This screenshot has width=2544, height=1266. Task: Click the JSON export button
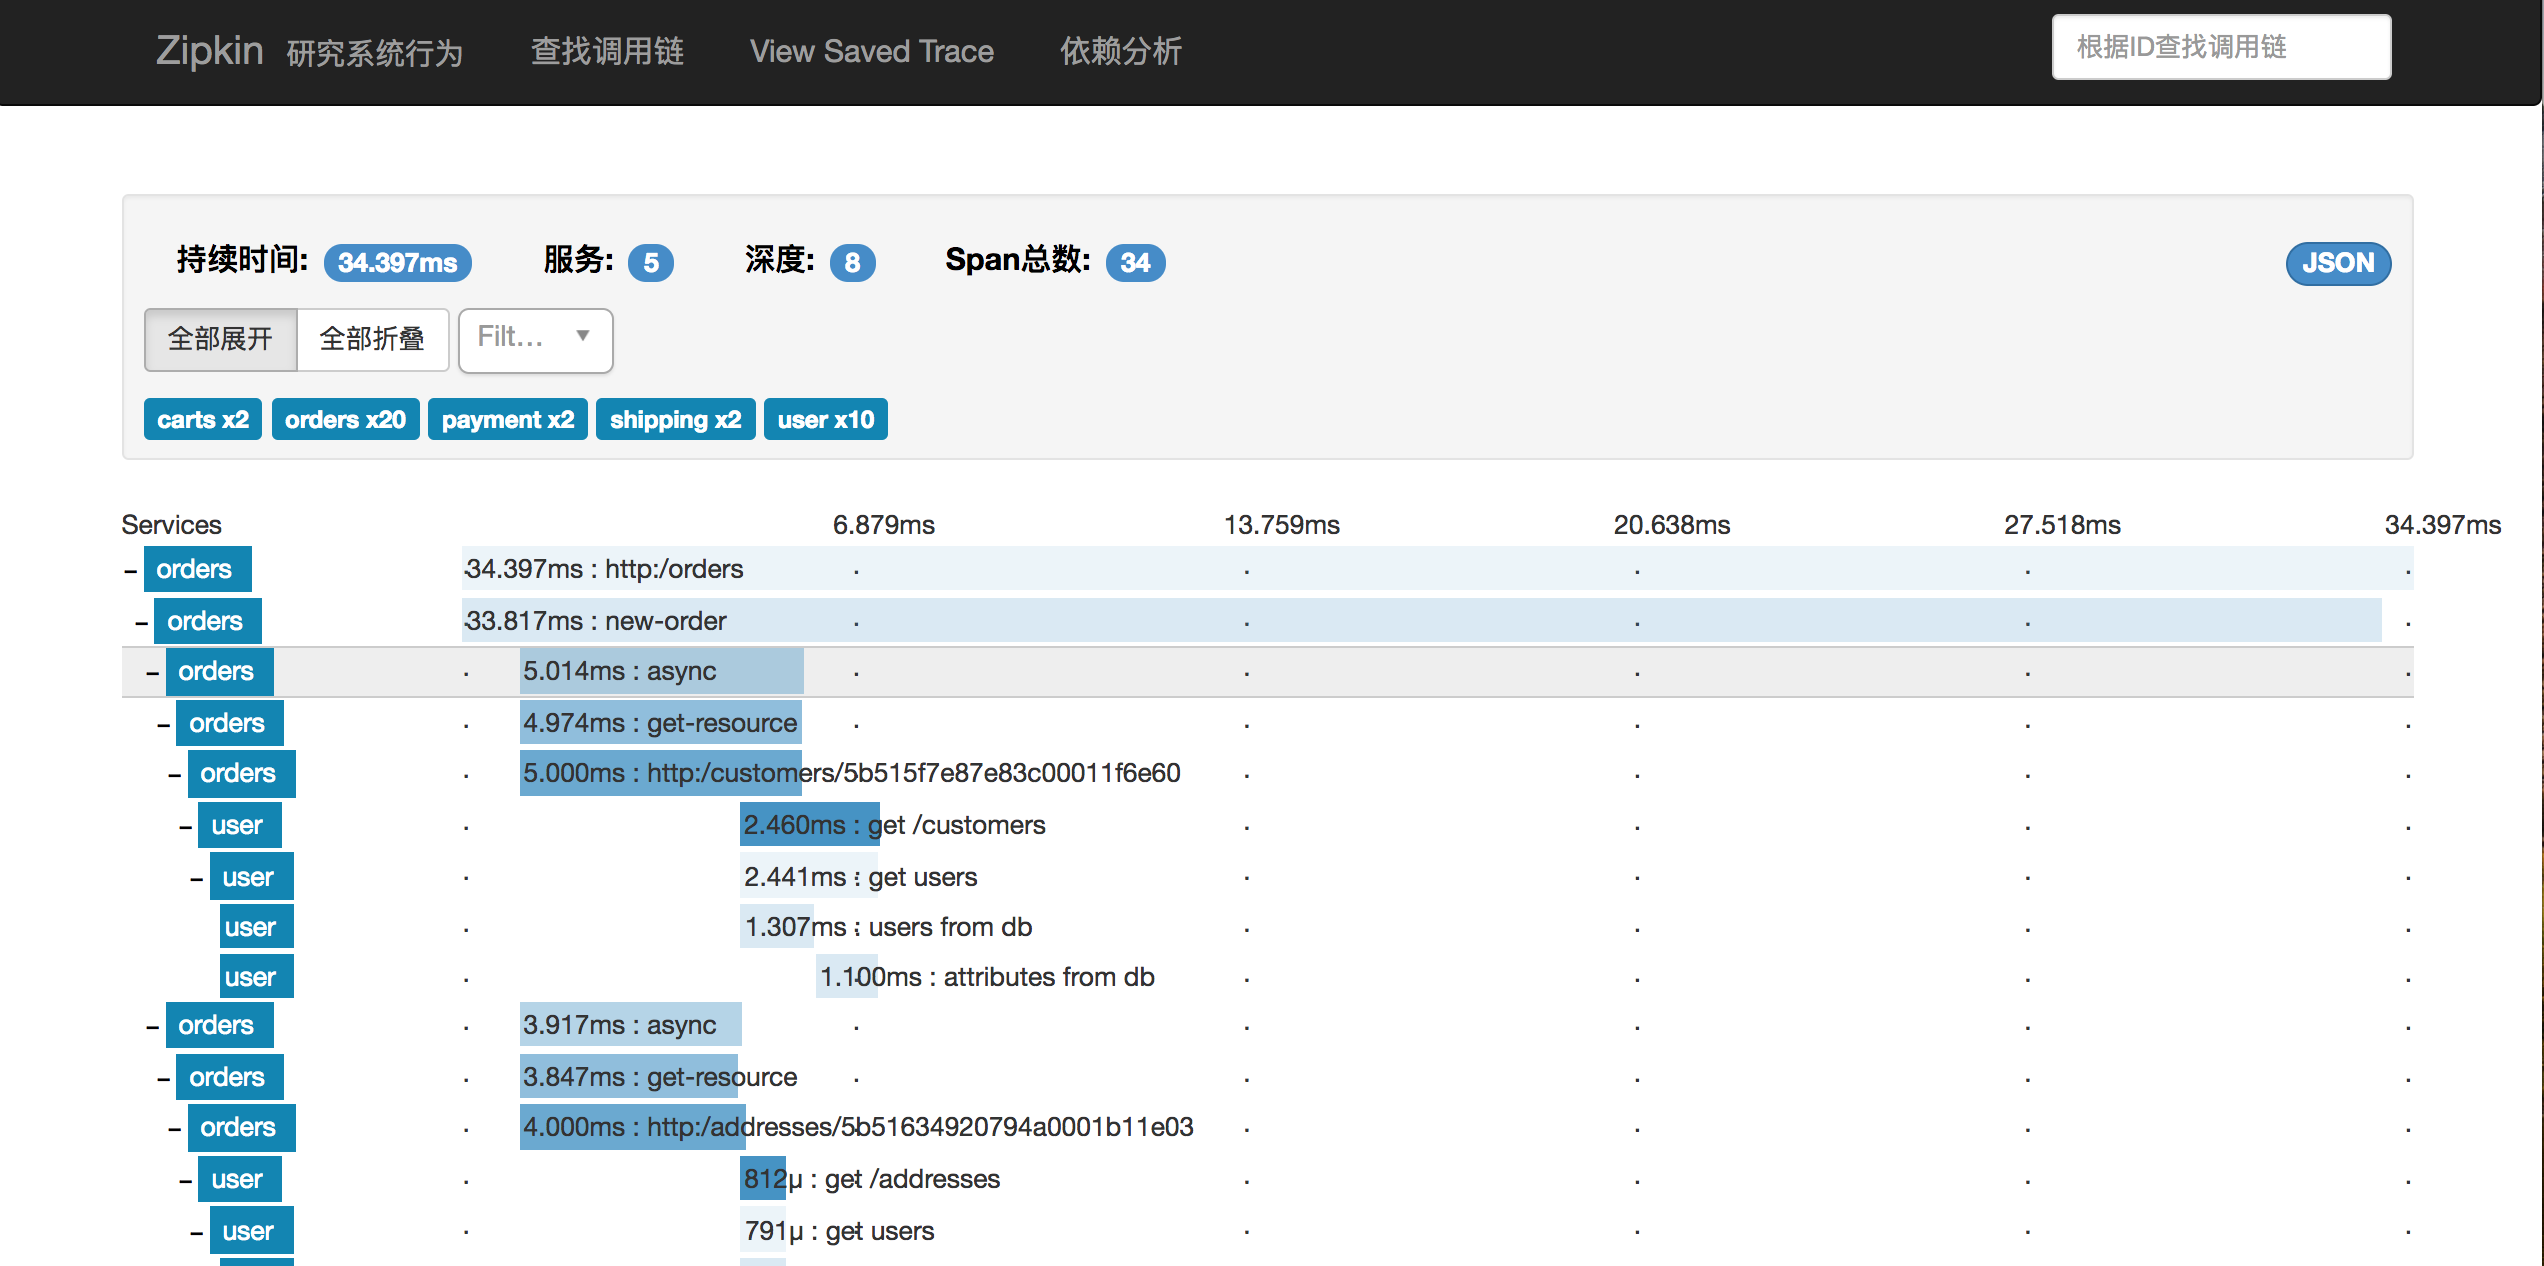(2338, 263)
